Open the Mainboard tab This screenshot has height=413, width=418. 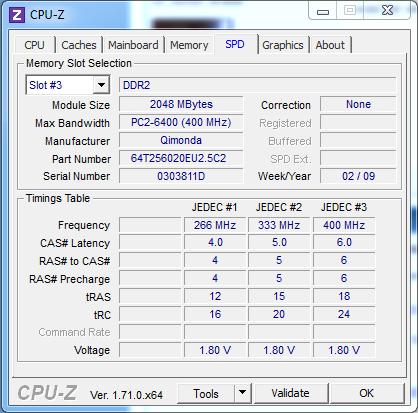coord(133,45)
